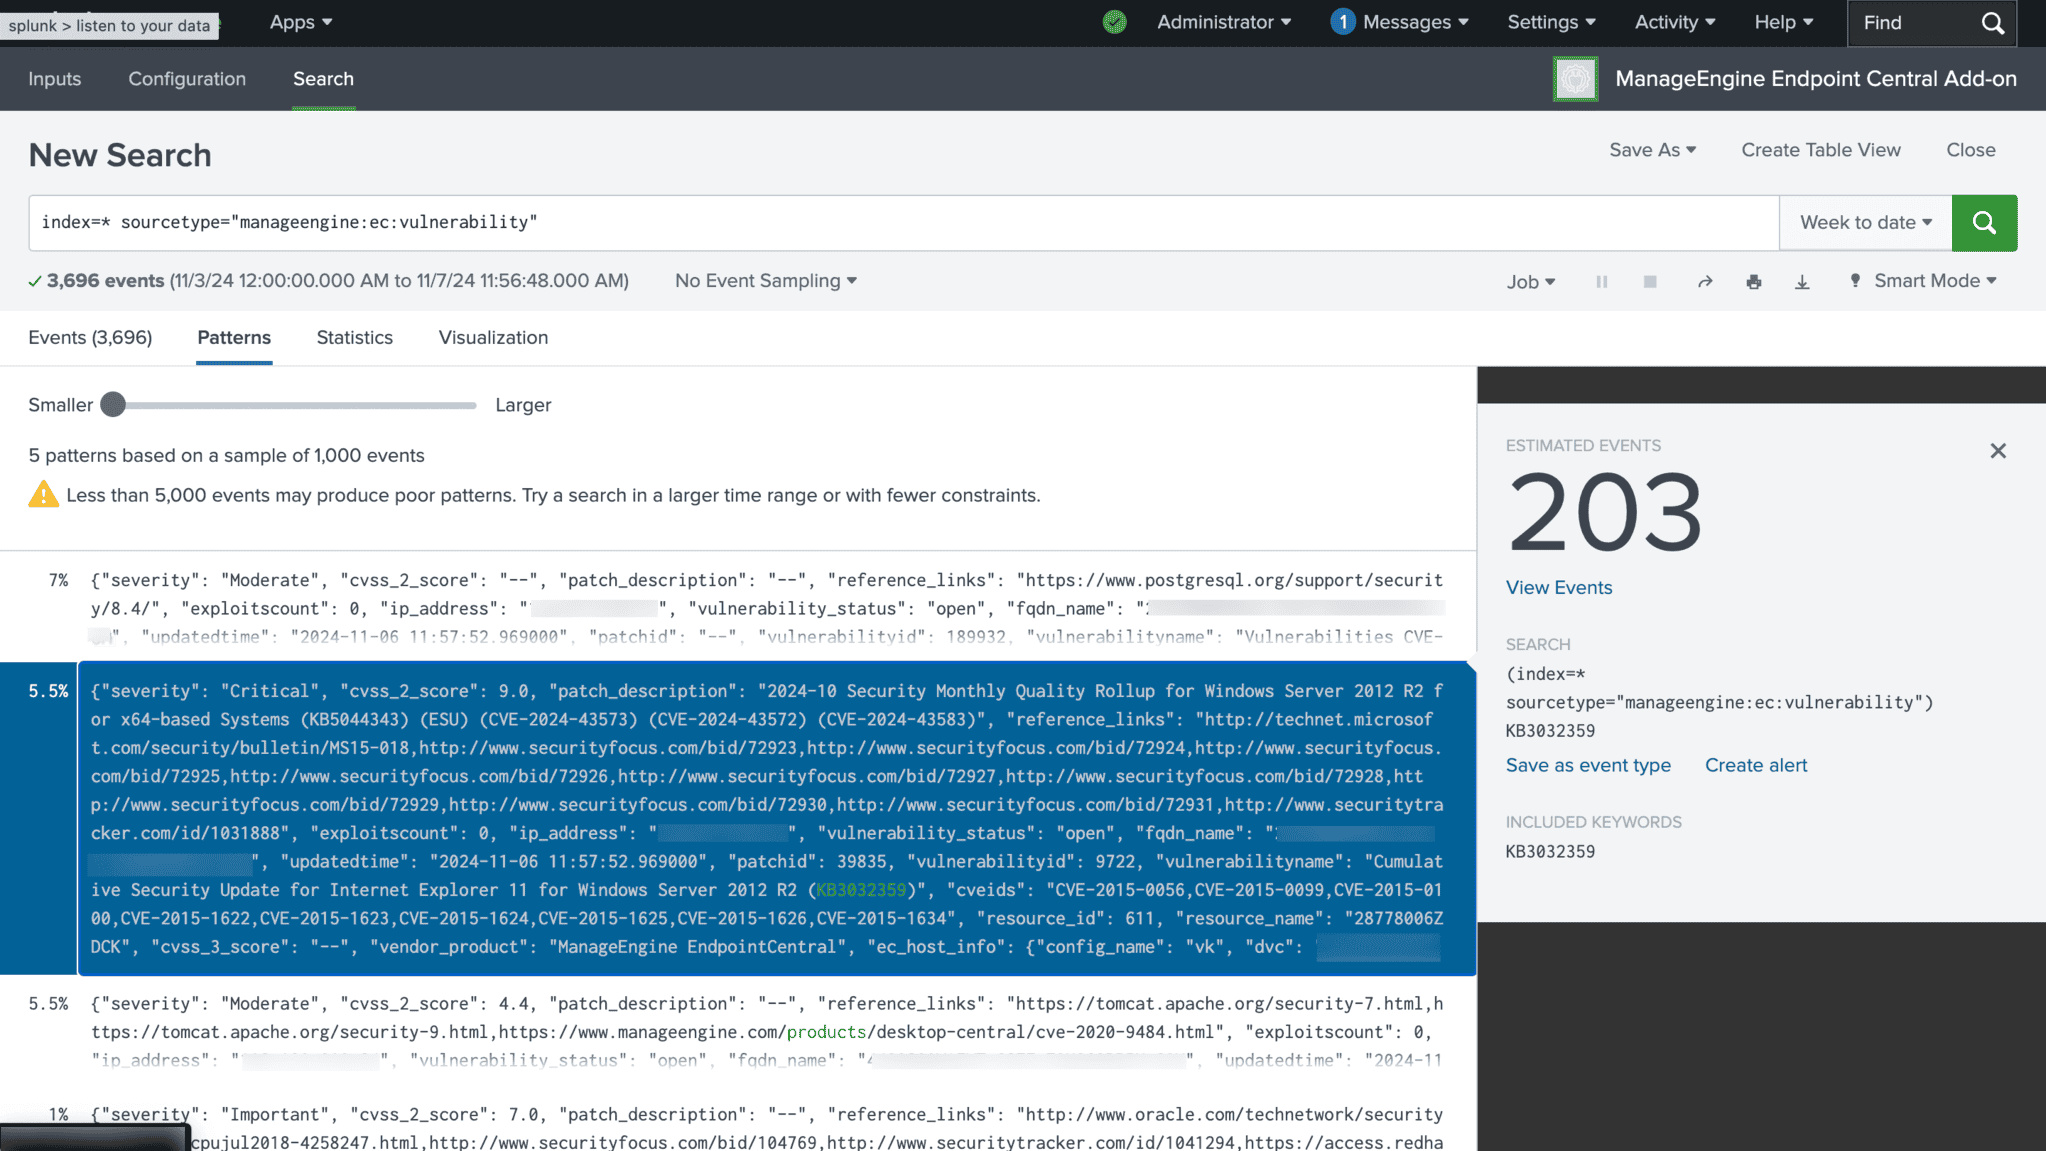Click the New Search heading
Image resolution: width=2046 pixels, height=1151 pixels.
pos(120,155)
